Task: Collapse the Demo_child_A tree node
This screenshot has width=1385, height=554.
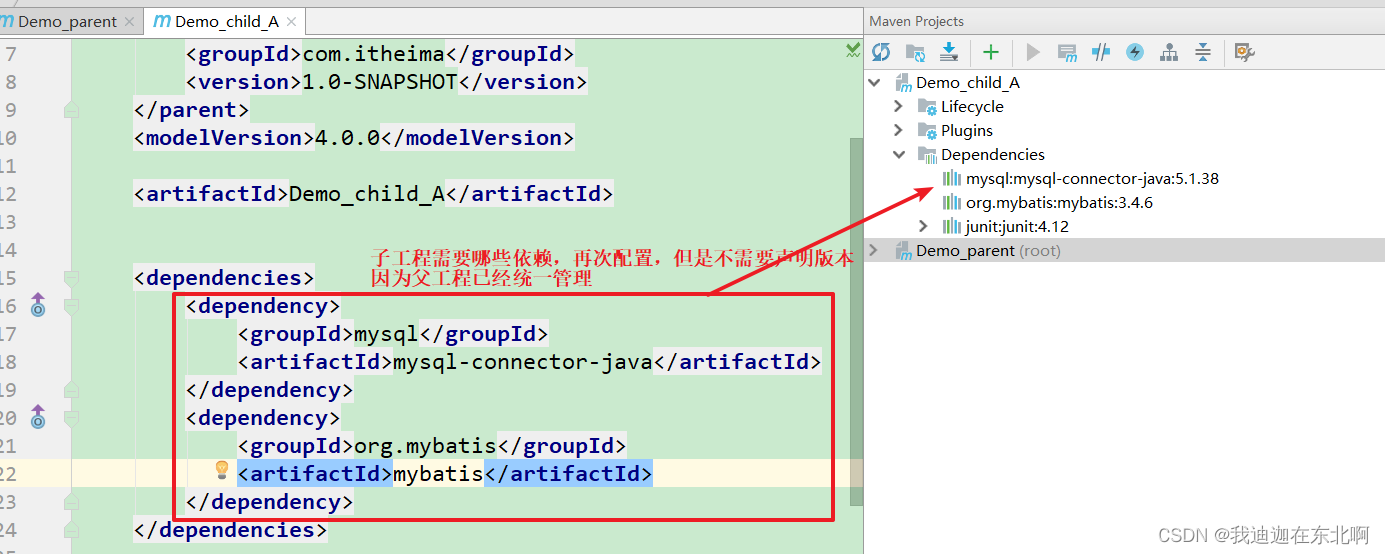Action: (x=875, y=82)
